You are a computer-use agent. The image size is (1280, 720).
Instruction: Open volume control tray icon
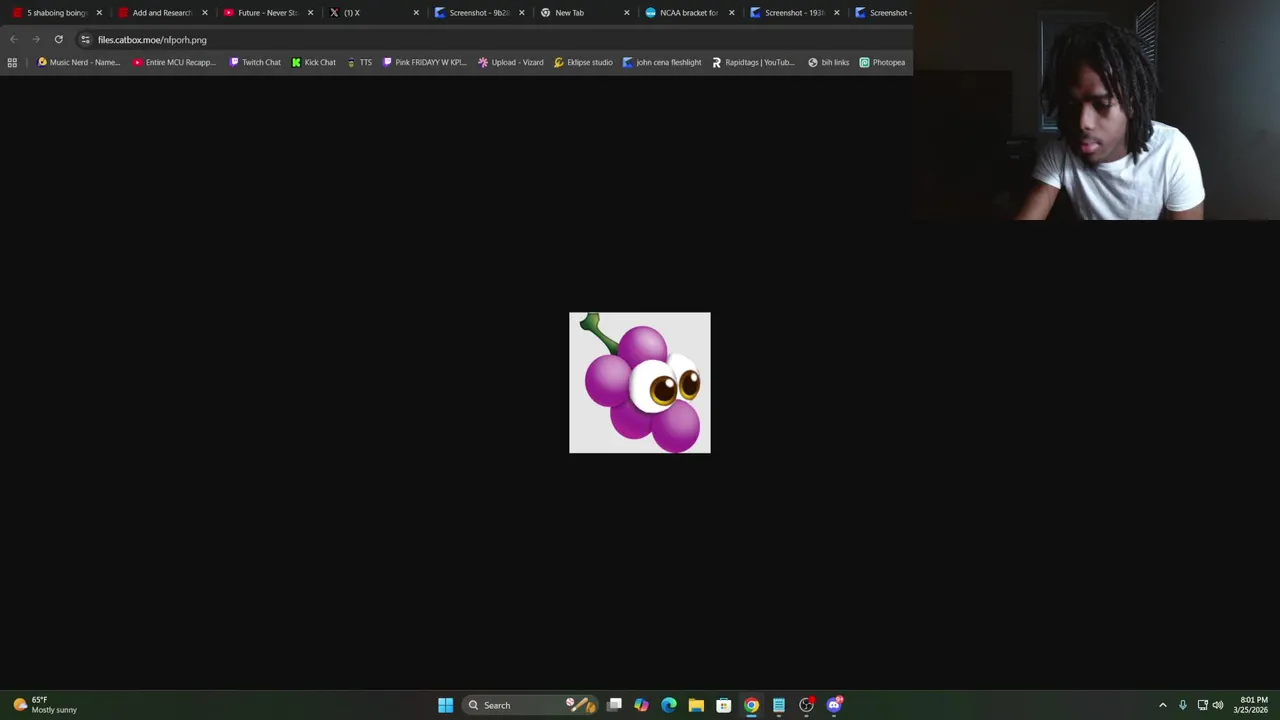coord(1218,705)
